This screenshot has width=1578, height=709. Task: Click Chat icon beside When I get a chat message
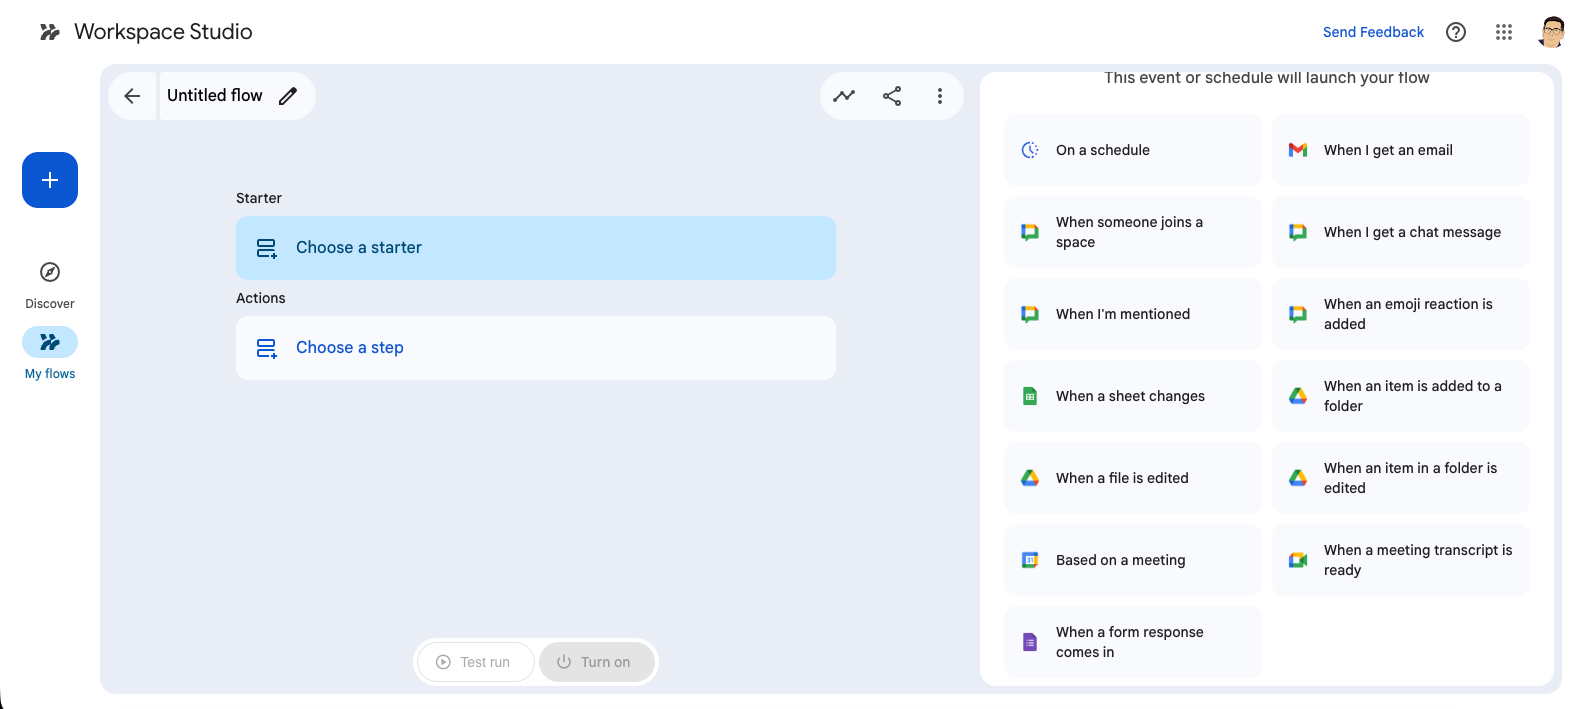click(x=1298, y=232)
